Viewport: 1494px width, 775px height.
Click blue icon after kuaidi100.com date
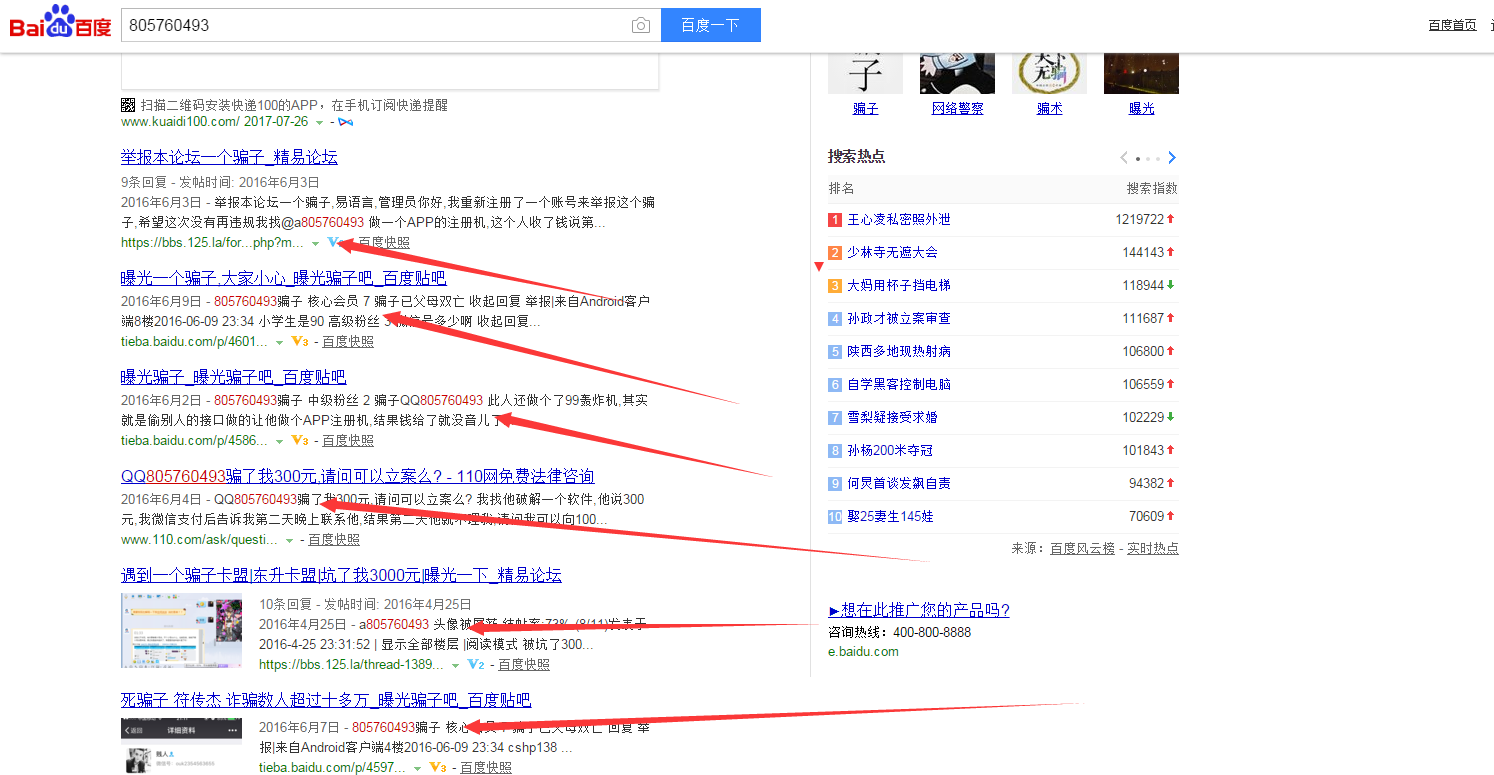tap(346, 122)
